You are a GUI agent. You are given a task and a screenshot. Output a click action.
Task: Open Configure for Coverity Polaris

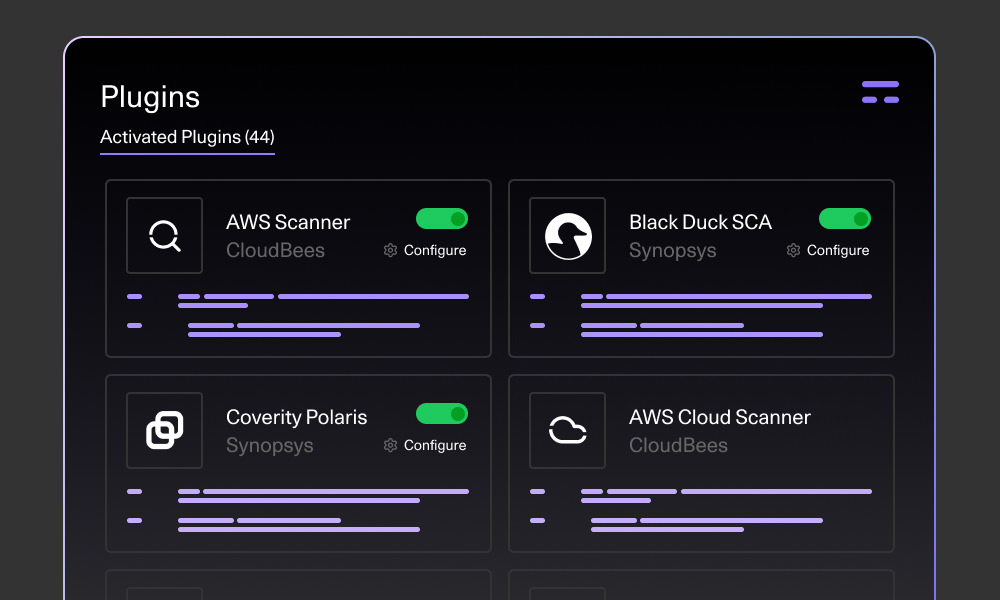pyautogui.click(x=435, y=445)
